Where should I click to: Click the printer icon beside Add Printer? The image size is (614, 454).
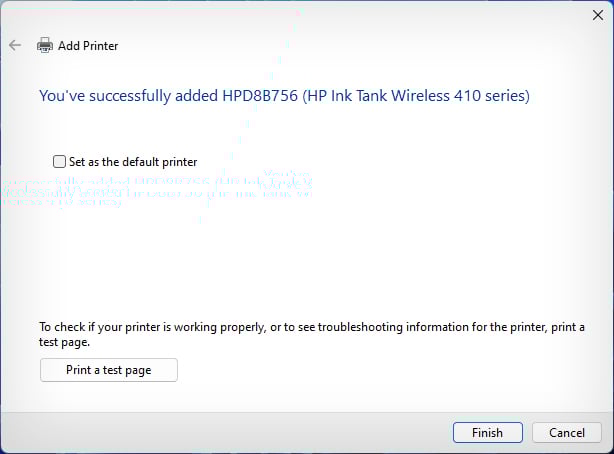click(45, 45)
